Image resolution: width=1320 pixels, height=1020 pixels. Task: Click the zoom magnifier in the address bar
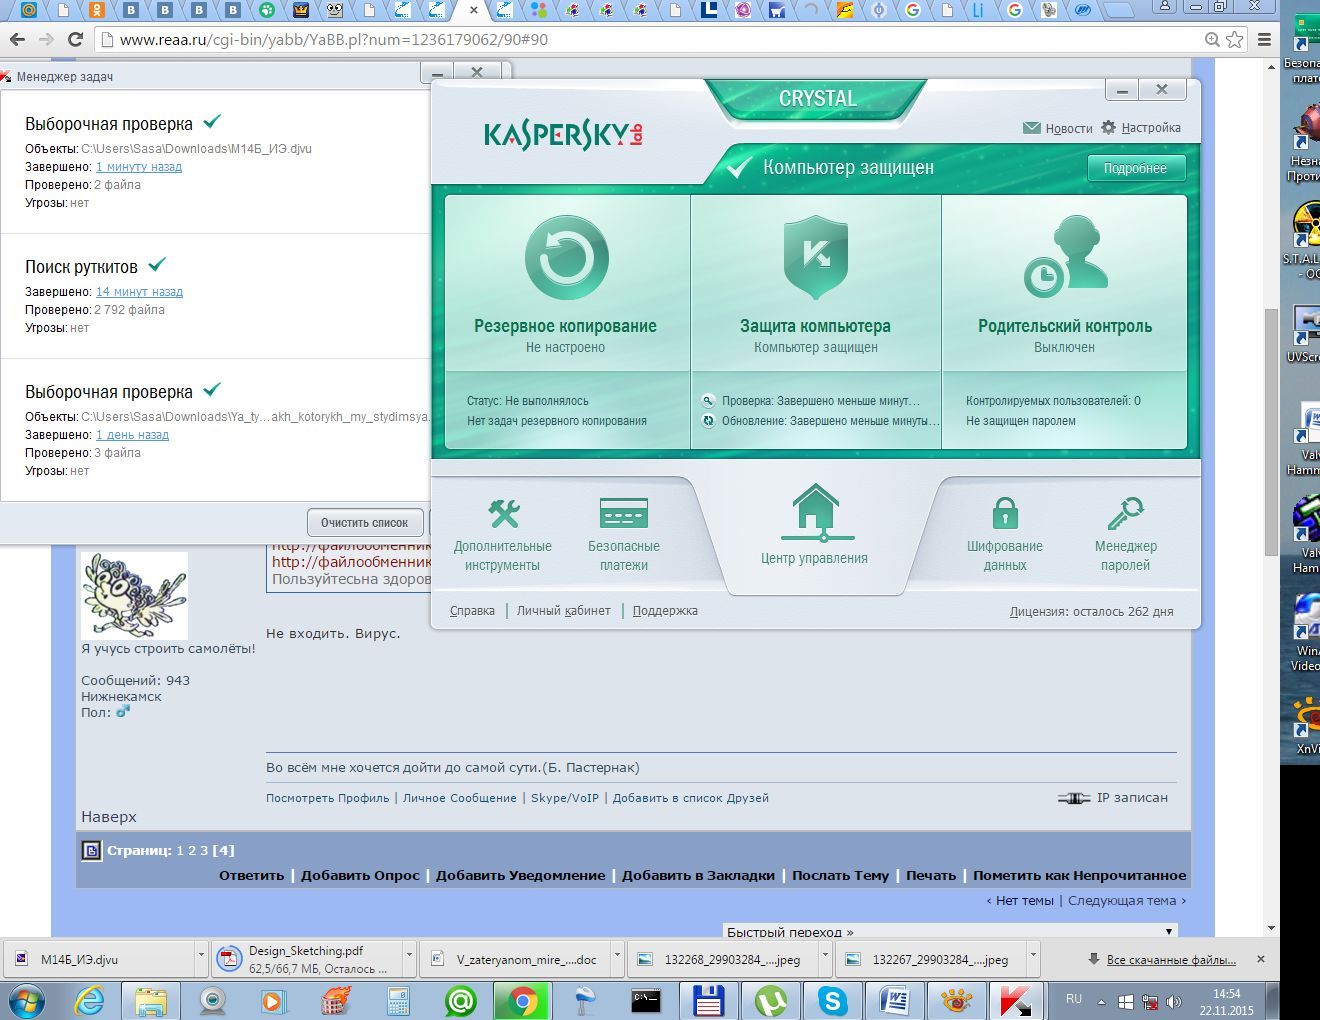click(1212, 40)
